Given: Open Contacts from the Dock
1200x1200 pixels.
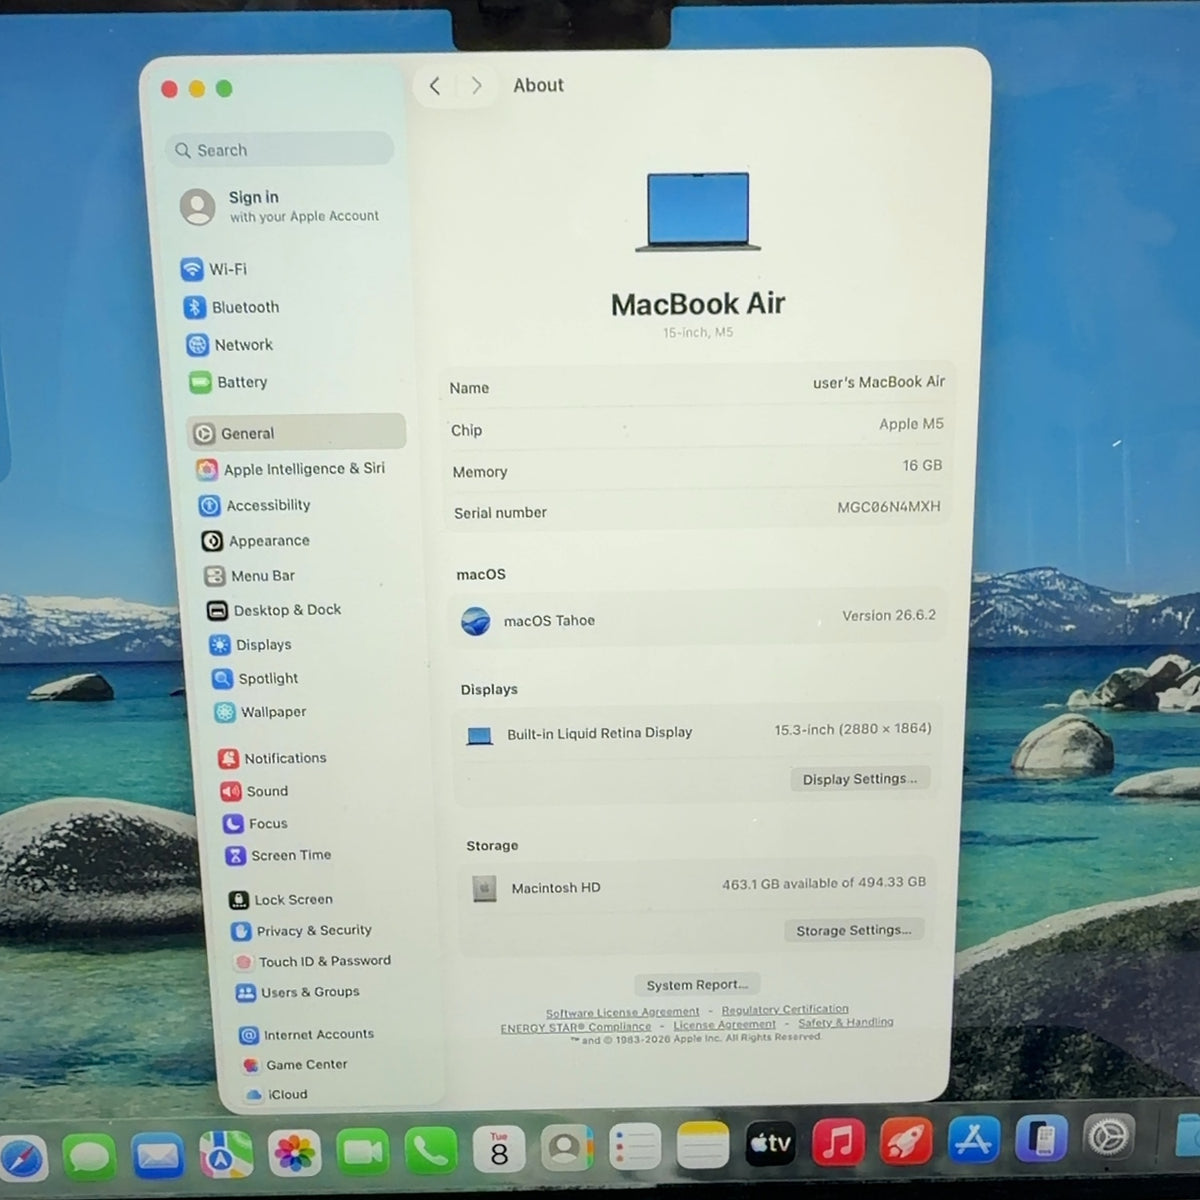Looking at the screenshot, I should tap(567, 1150).
